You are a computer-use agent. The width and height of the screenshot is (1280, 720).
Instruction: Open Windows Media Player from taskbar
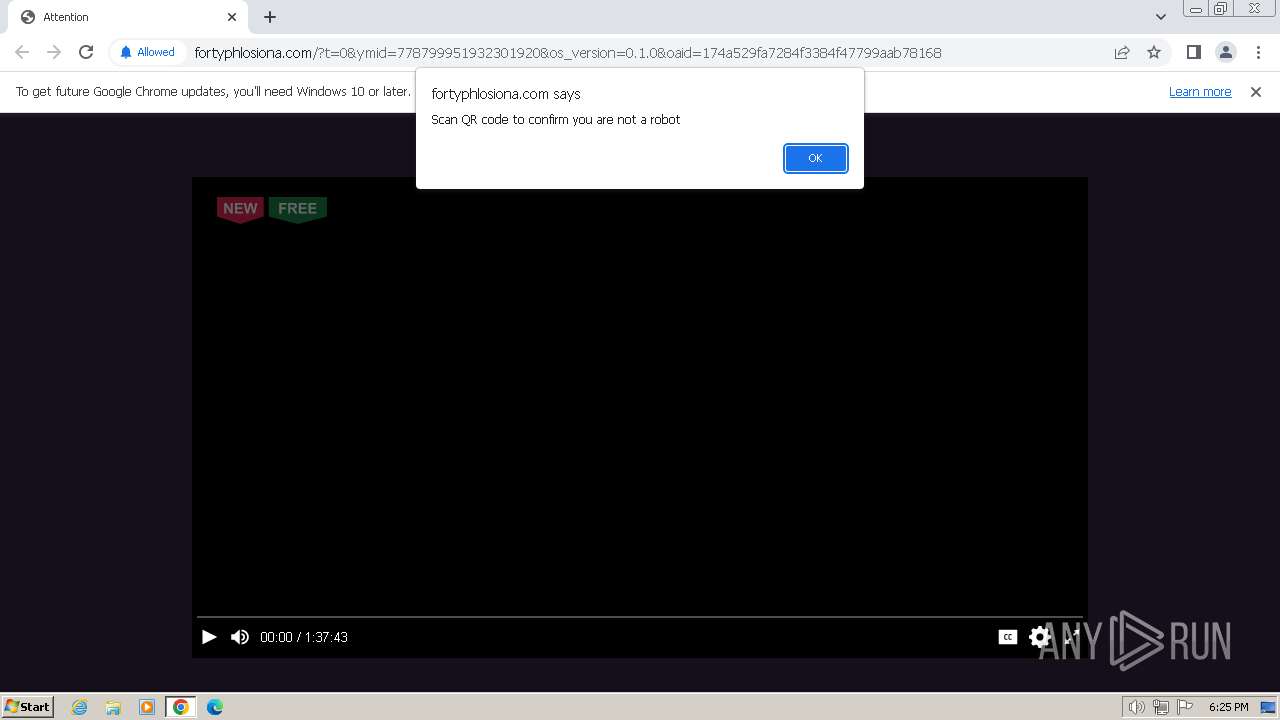(x=147, y=707)
